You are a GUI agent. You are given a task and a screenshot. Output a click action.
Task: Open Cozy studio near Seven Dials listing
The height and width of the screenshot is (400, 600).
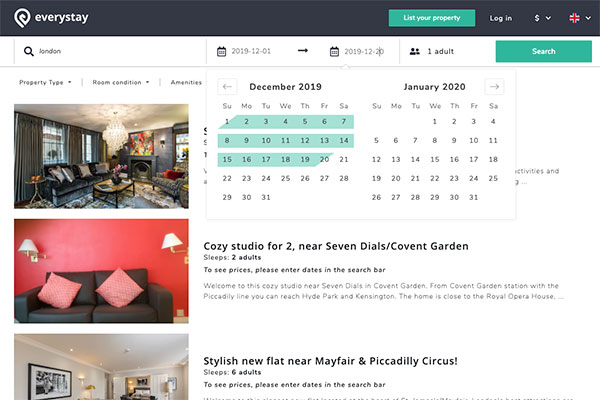click(x=336, y=246)
